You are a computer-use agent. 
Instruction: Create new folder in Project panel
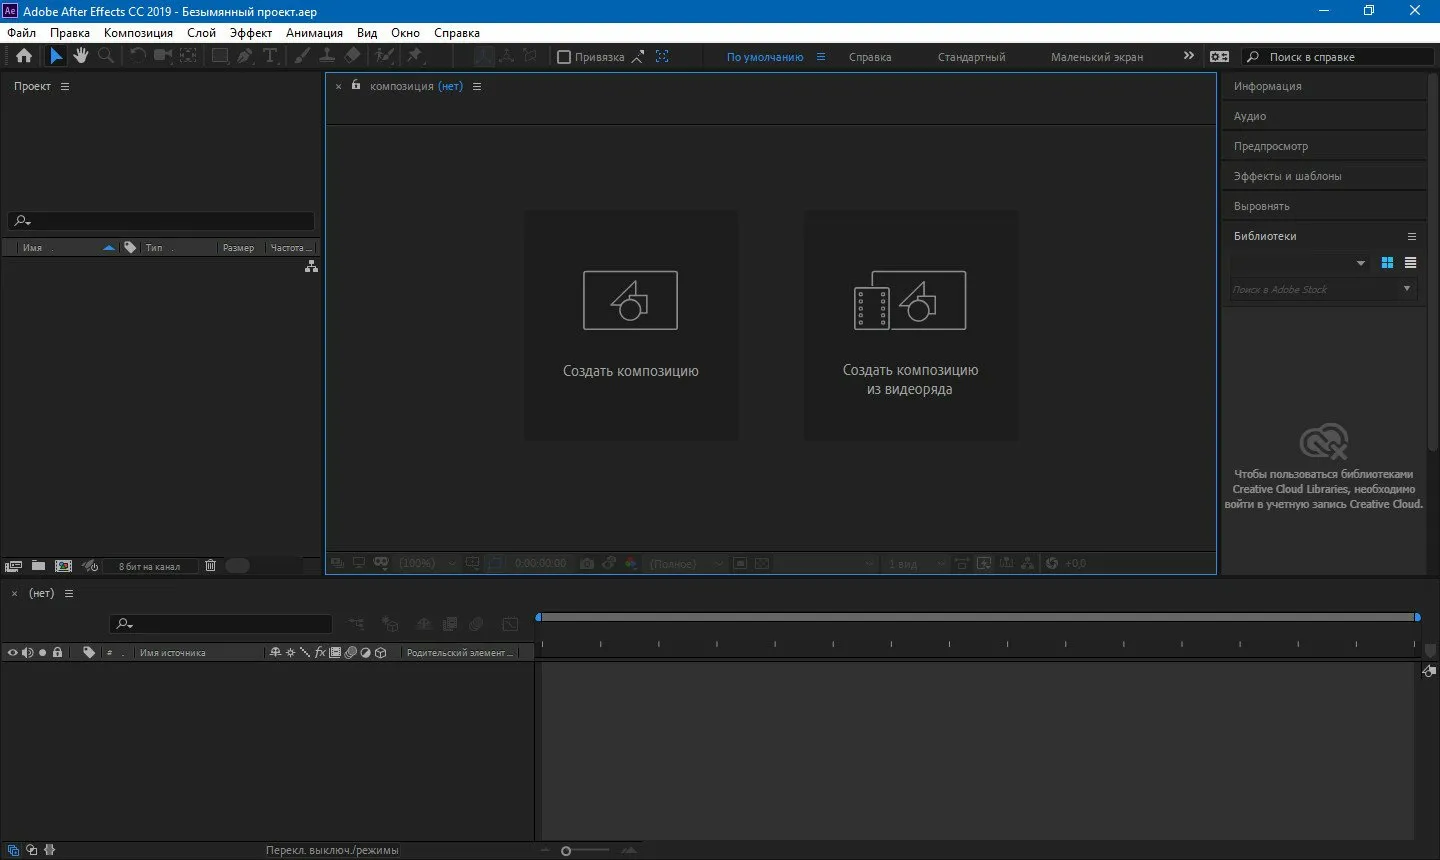(x=38, y=566)
